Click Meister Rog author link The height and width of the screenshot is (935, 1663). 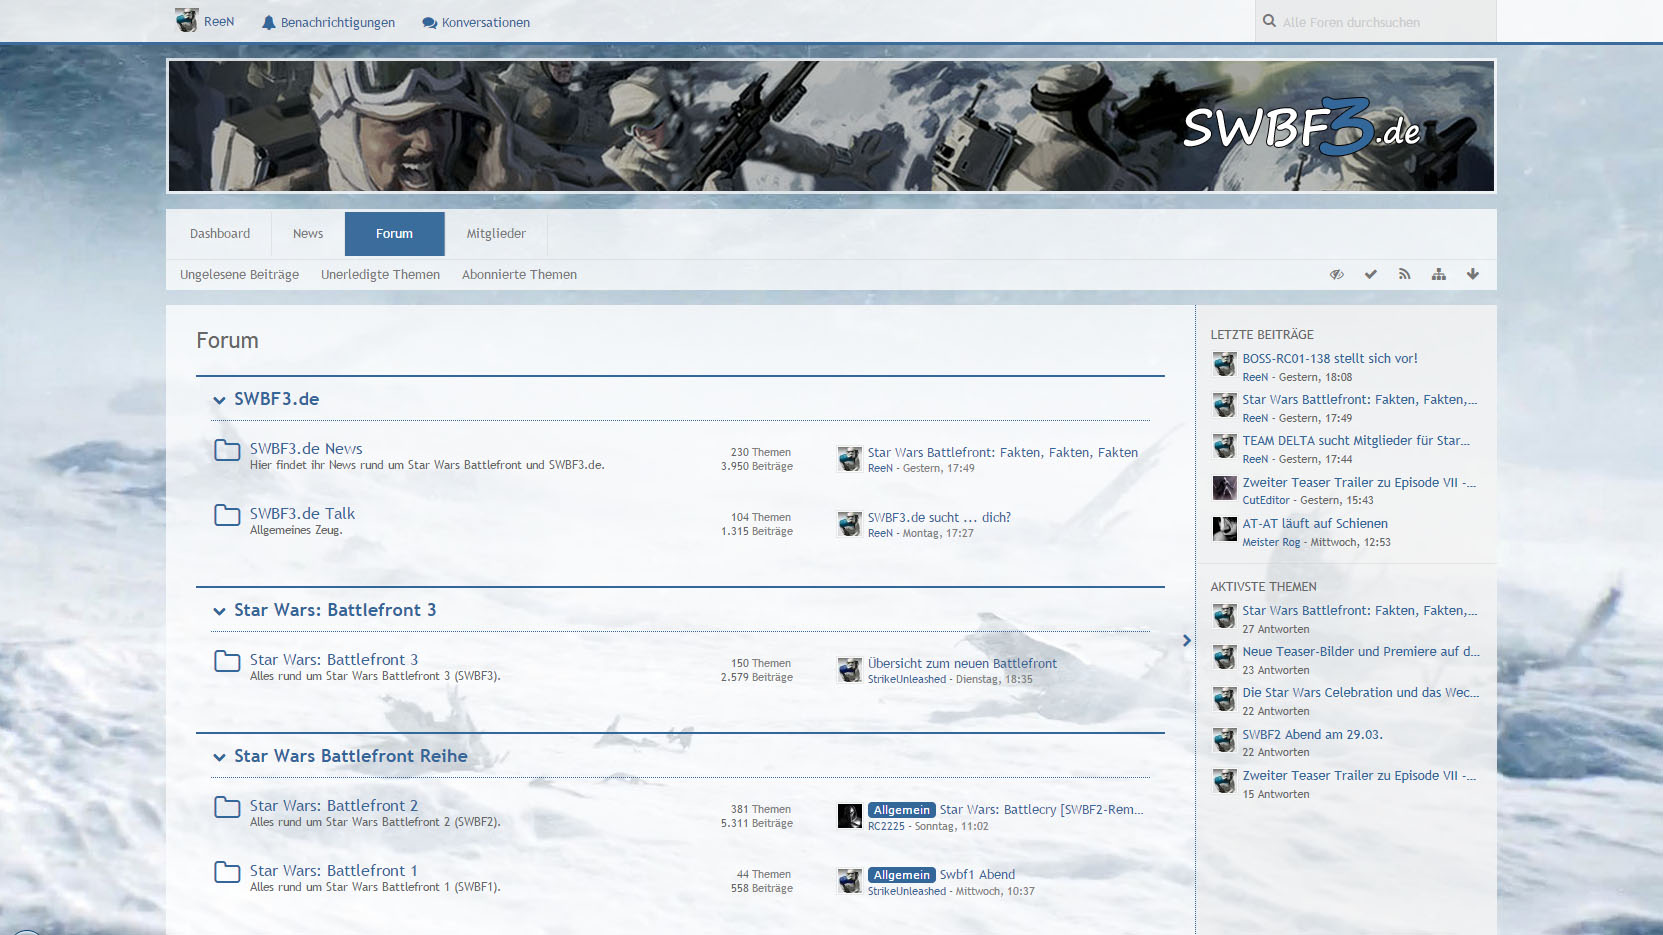tap(1271, 543)
